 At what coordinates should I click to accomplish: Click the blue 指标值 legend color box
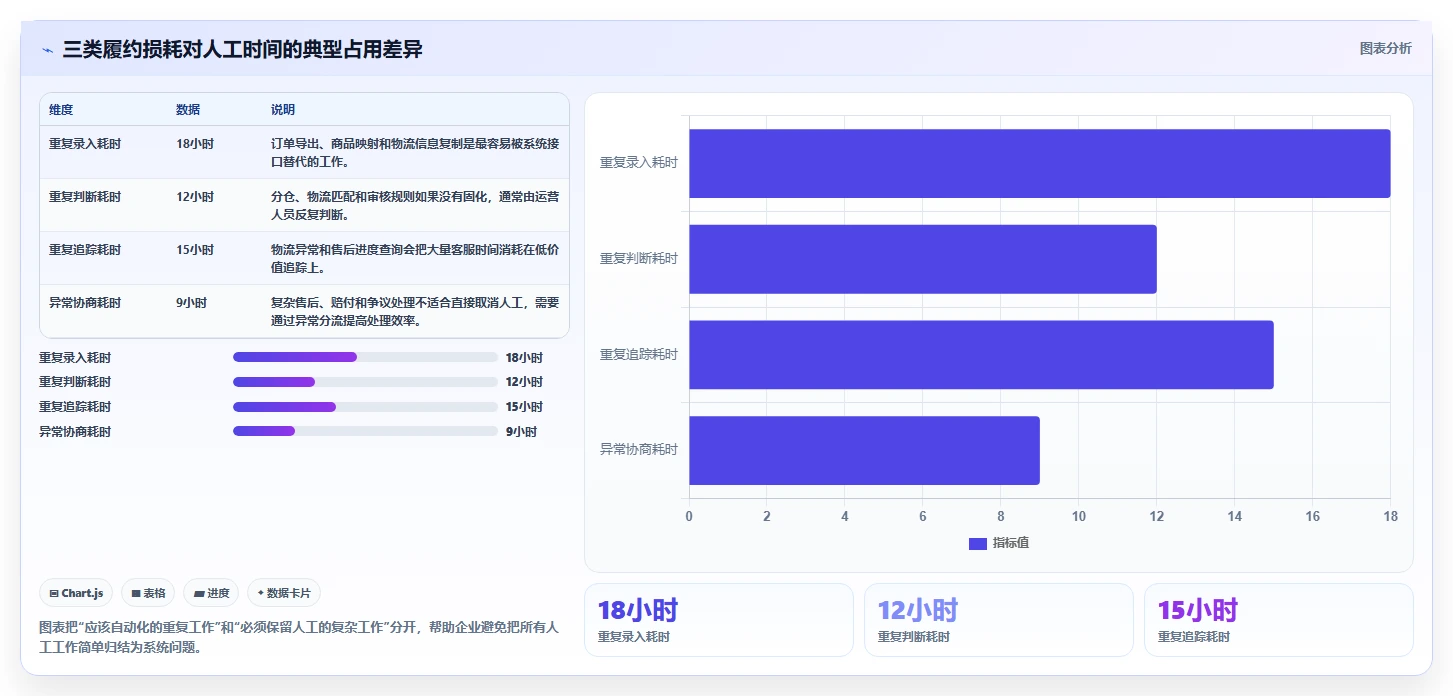pyautogui.click(x=977, y=543)
